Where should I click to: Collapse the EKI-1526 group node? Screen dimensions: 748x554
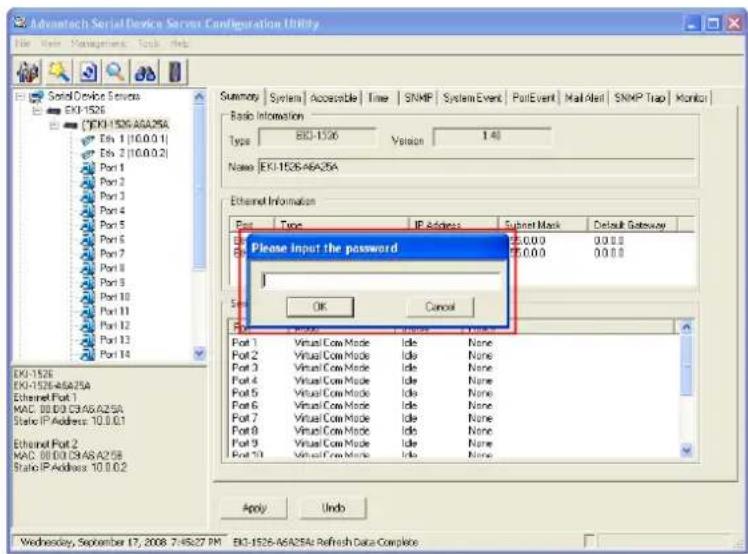37,111
